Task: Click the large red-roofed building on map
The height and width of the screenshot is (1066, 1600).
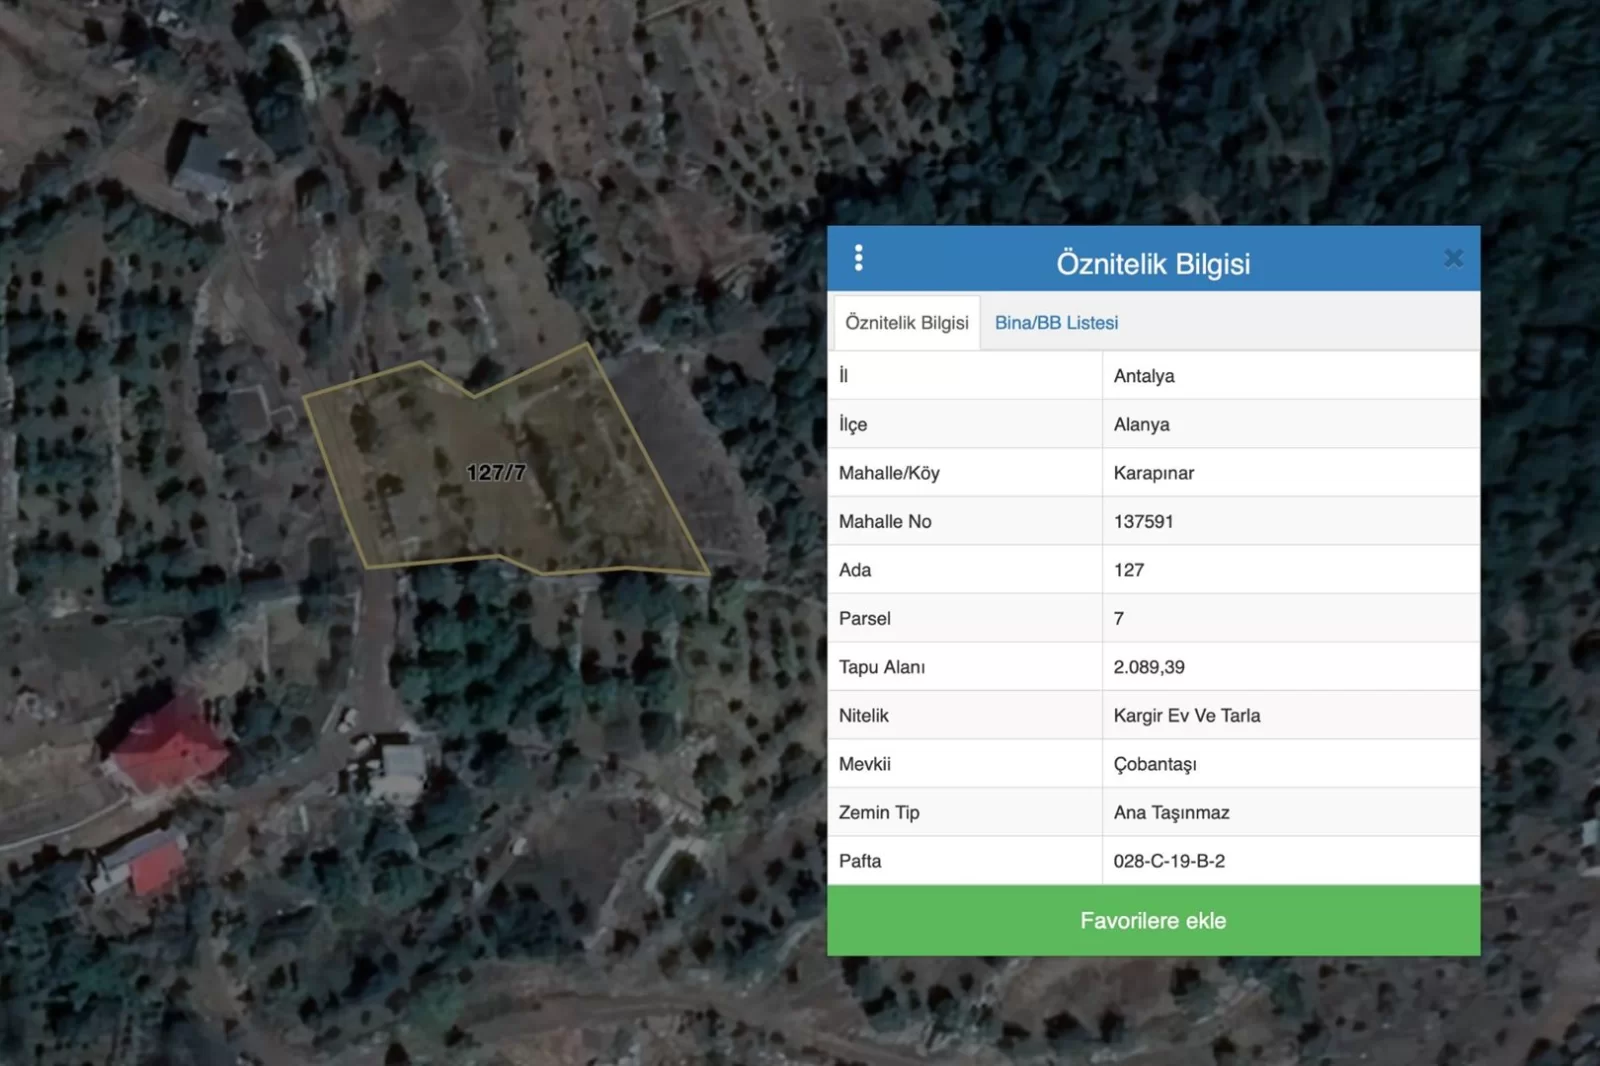Action: 166,745
